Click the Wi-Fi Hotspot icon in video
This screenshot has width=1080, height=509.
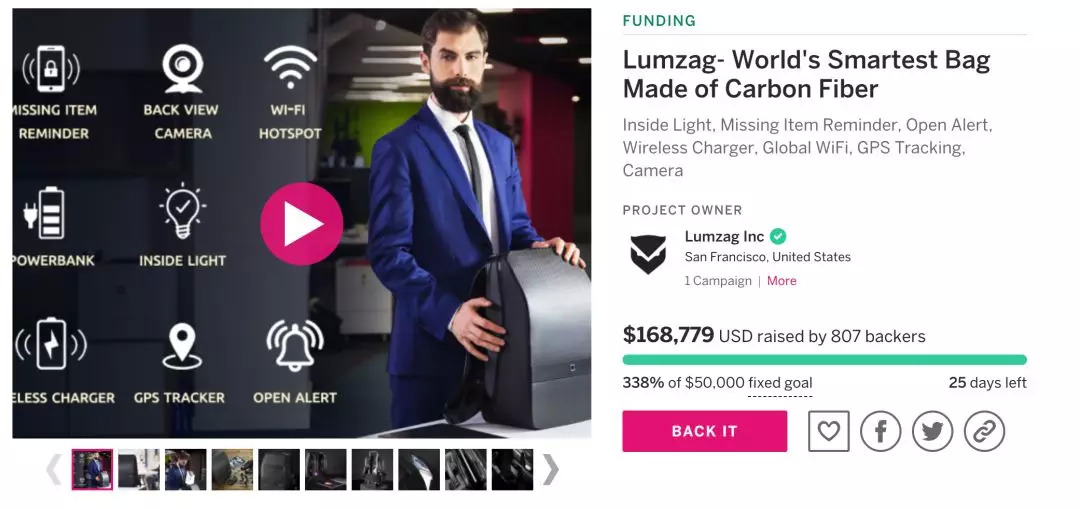pyautogui.click(x=290, y=67)
